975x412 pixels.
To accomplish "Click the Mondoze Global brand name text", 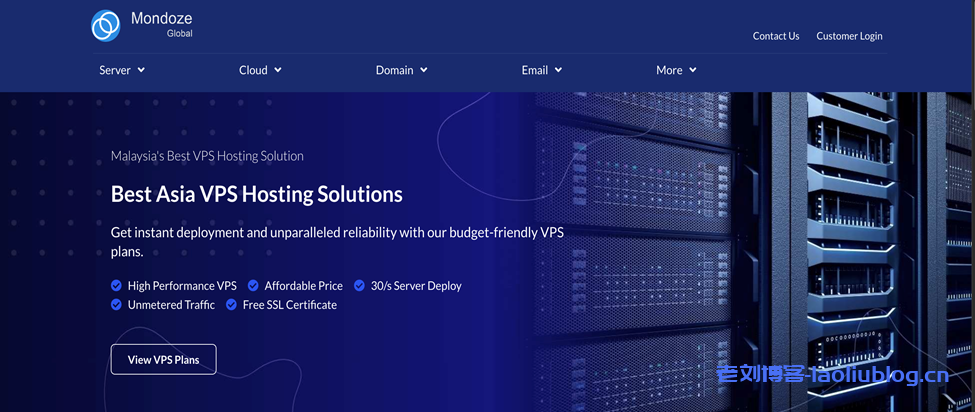I will [x=161, y=24].
